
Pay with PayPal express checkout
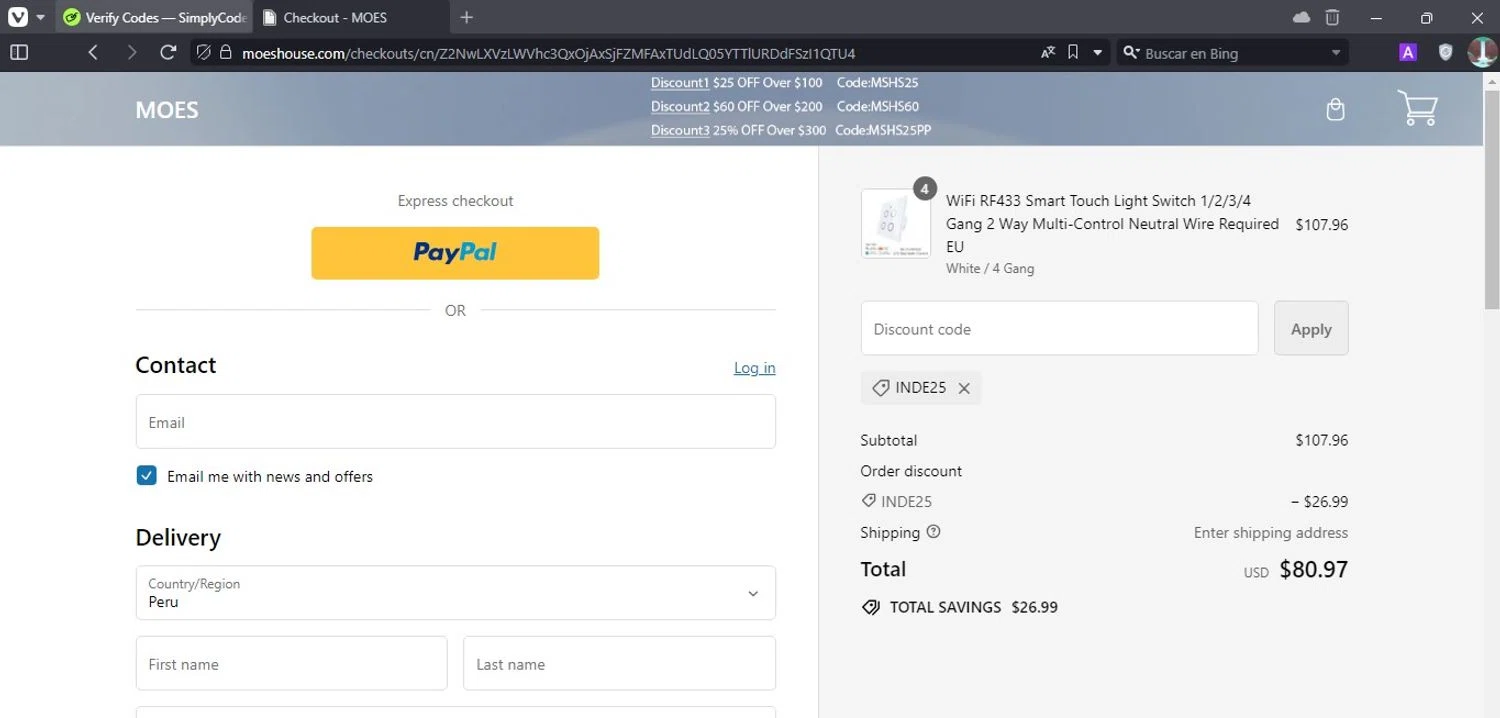[x=455, y=253]
